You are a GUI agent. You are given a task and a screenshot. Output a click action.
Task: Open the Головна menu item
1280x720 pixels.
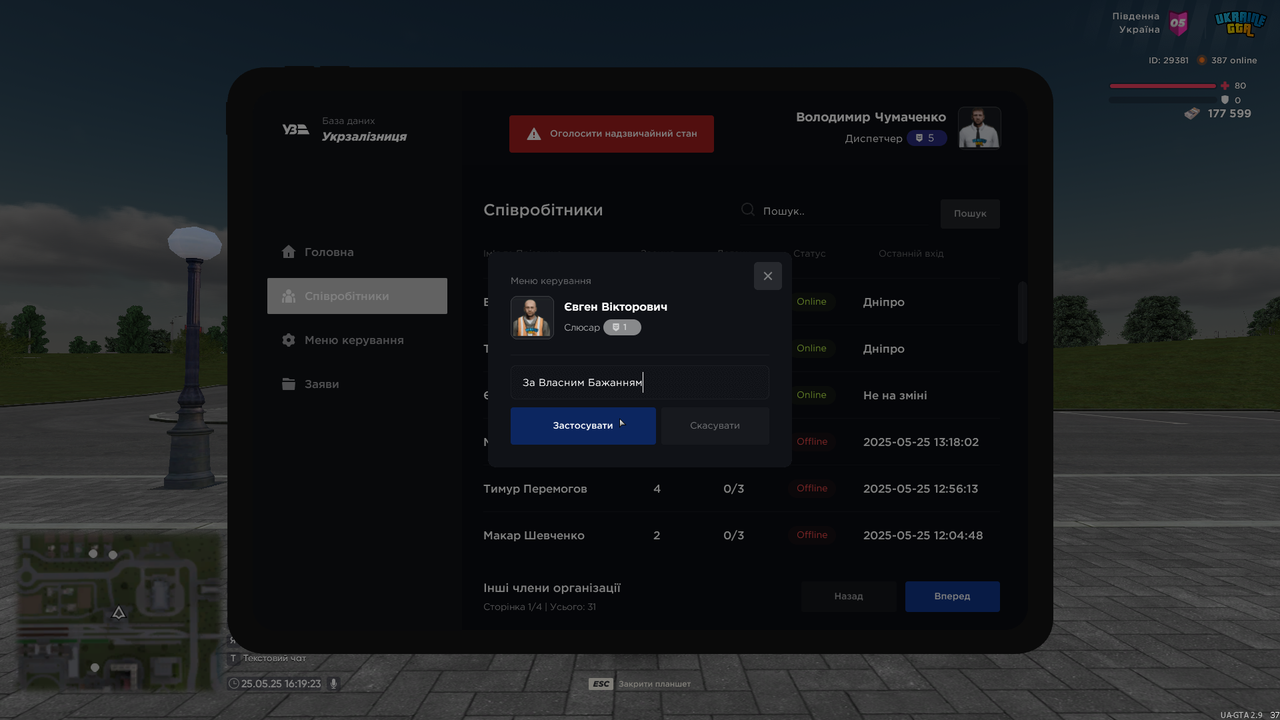[x=357, y=252]
